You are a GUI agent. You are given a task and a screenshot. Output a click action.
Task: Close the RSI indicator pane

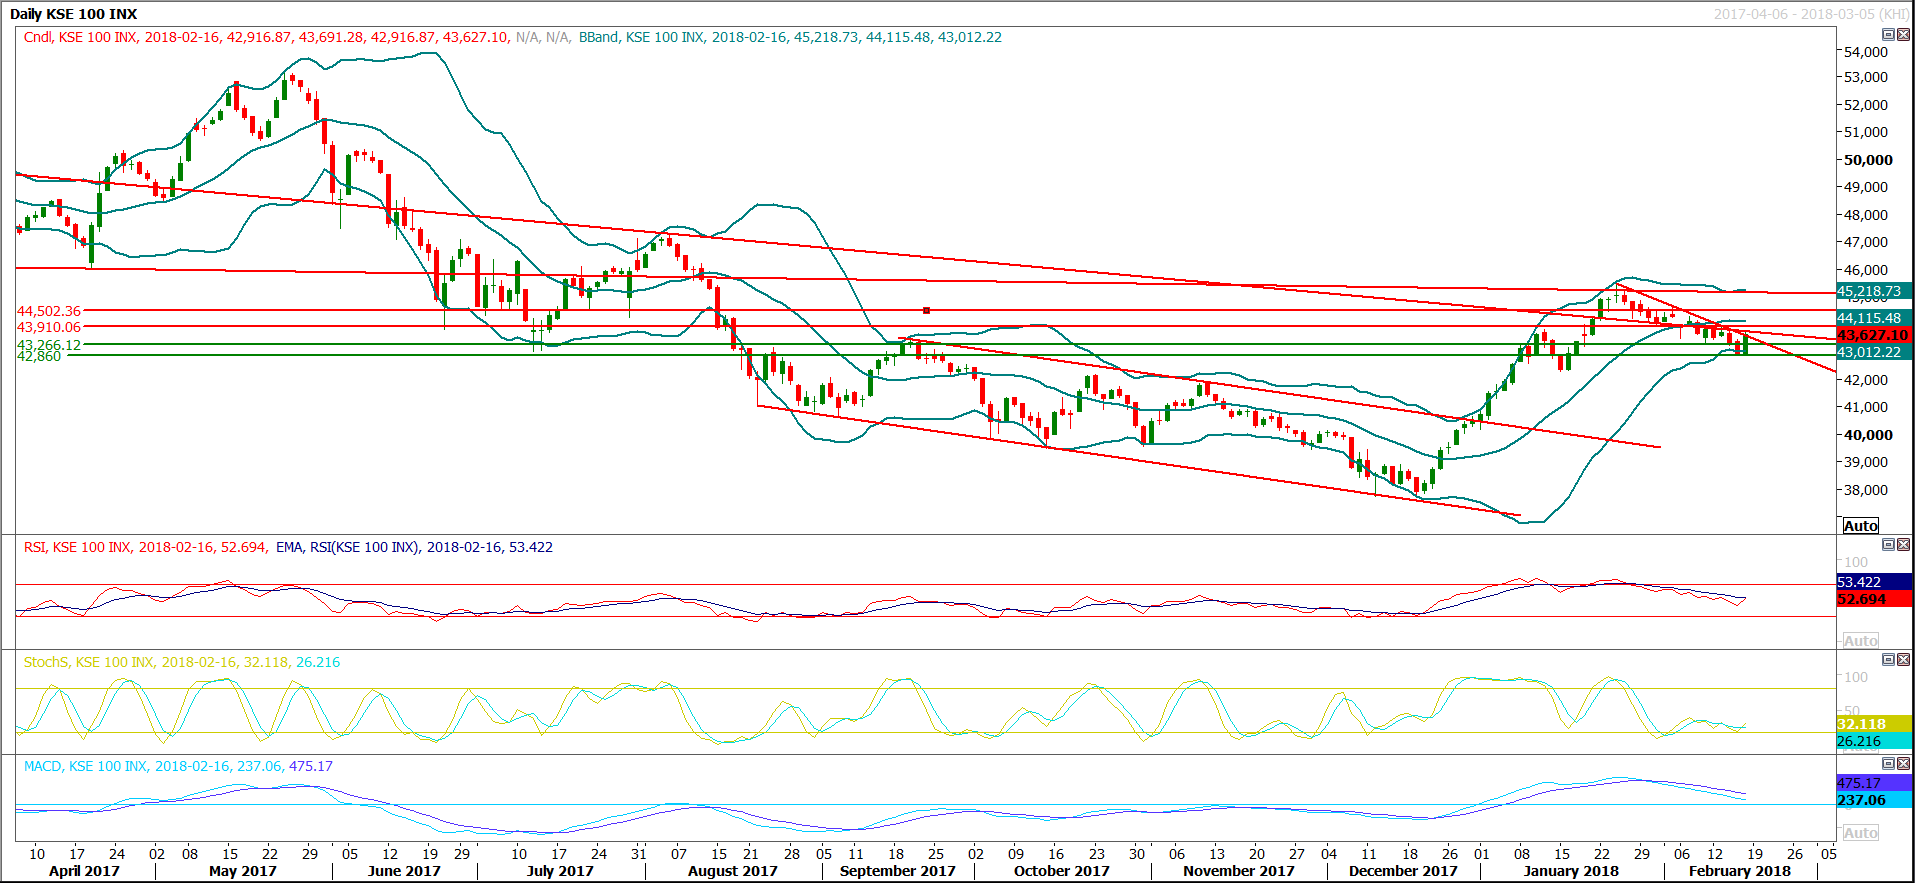point(1903,544)
